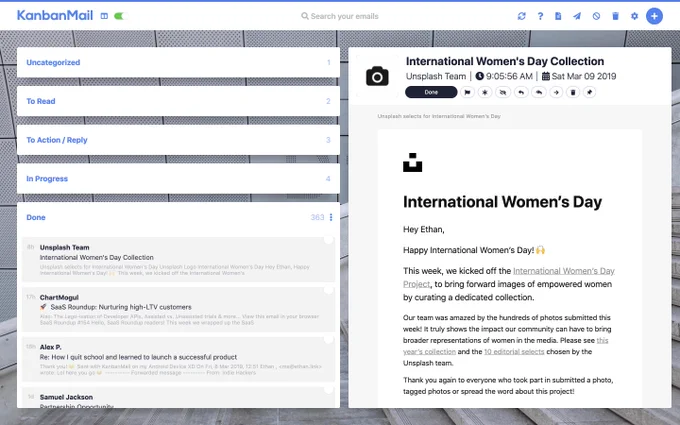
Task: Click the Unsplash logo in email body
Action: coord(412,163)
